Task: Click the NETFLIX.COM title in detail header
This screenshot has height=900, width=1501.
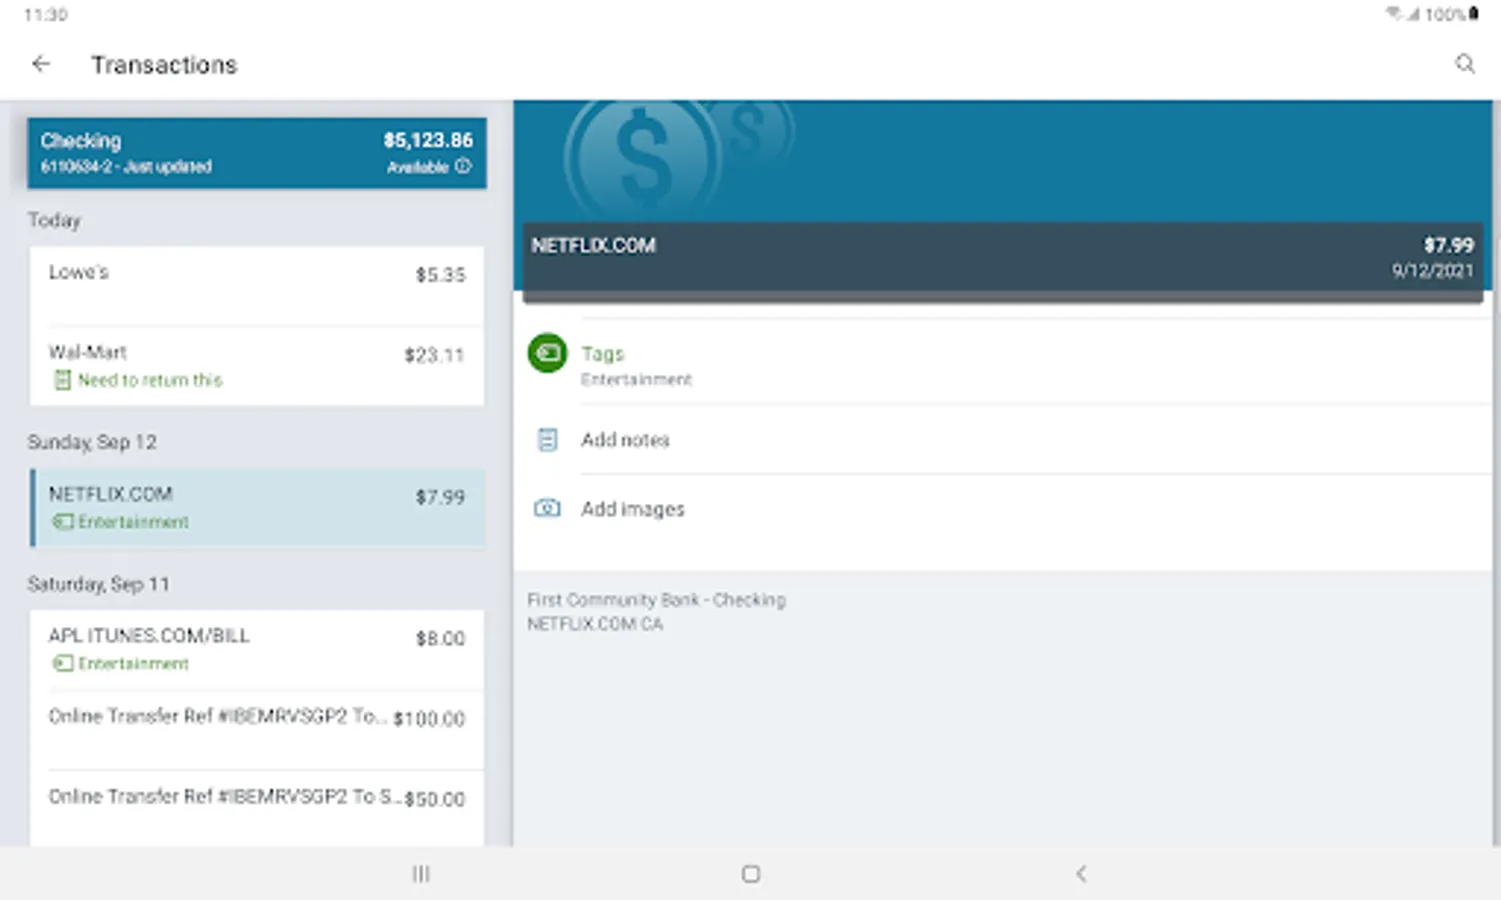Action: [x=593, y=245]
